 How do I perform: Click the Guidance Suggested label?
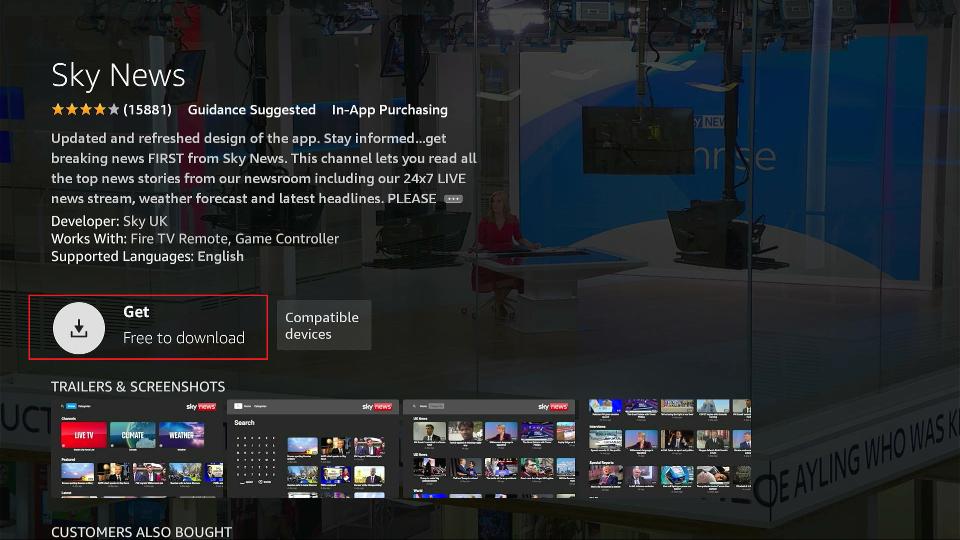coord(252,110)
